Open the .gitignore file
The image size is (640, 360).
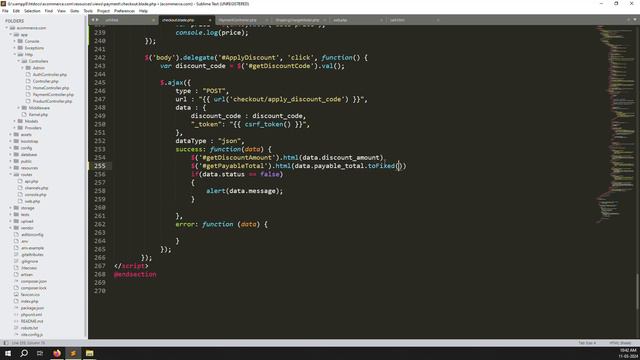(x=29, y=261)
